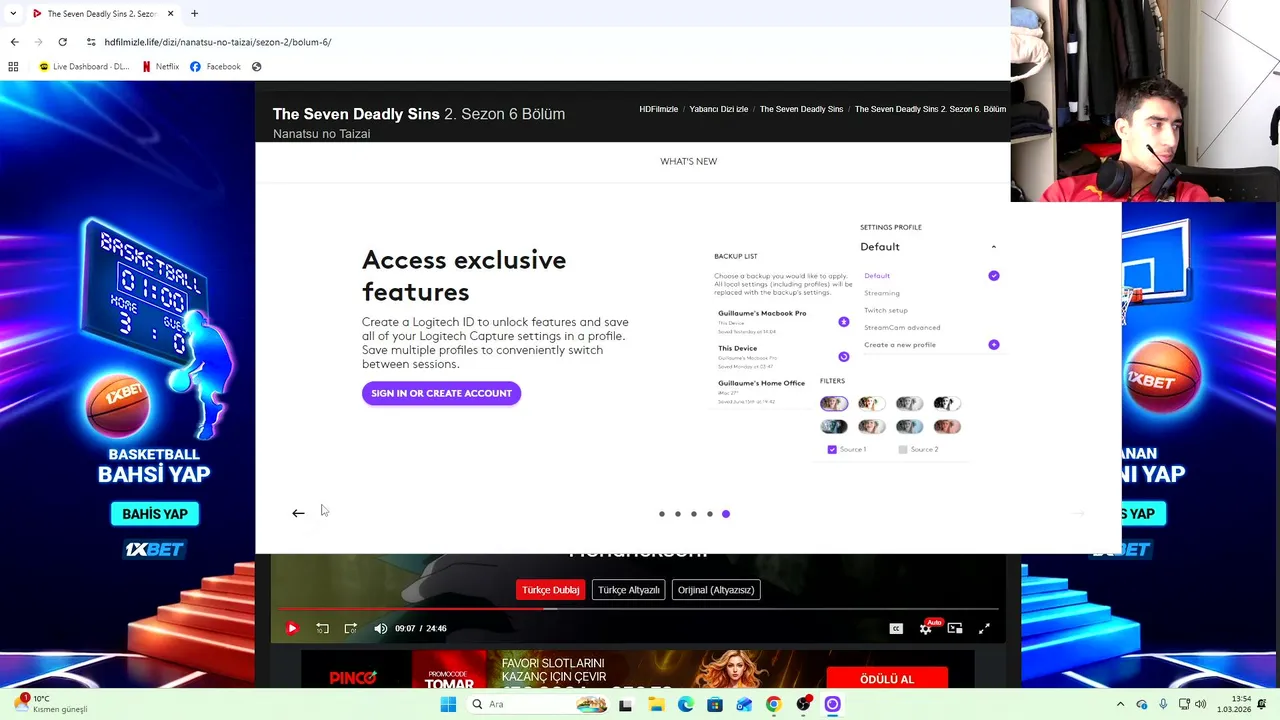The width and height of the screenshot is (1280, 720).
Task: Open Live Dashboard bookmark
Action: coord(84,67)
